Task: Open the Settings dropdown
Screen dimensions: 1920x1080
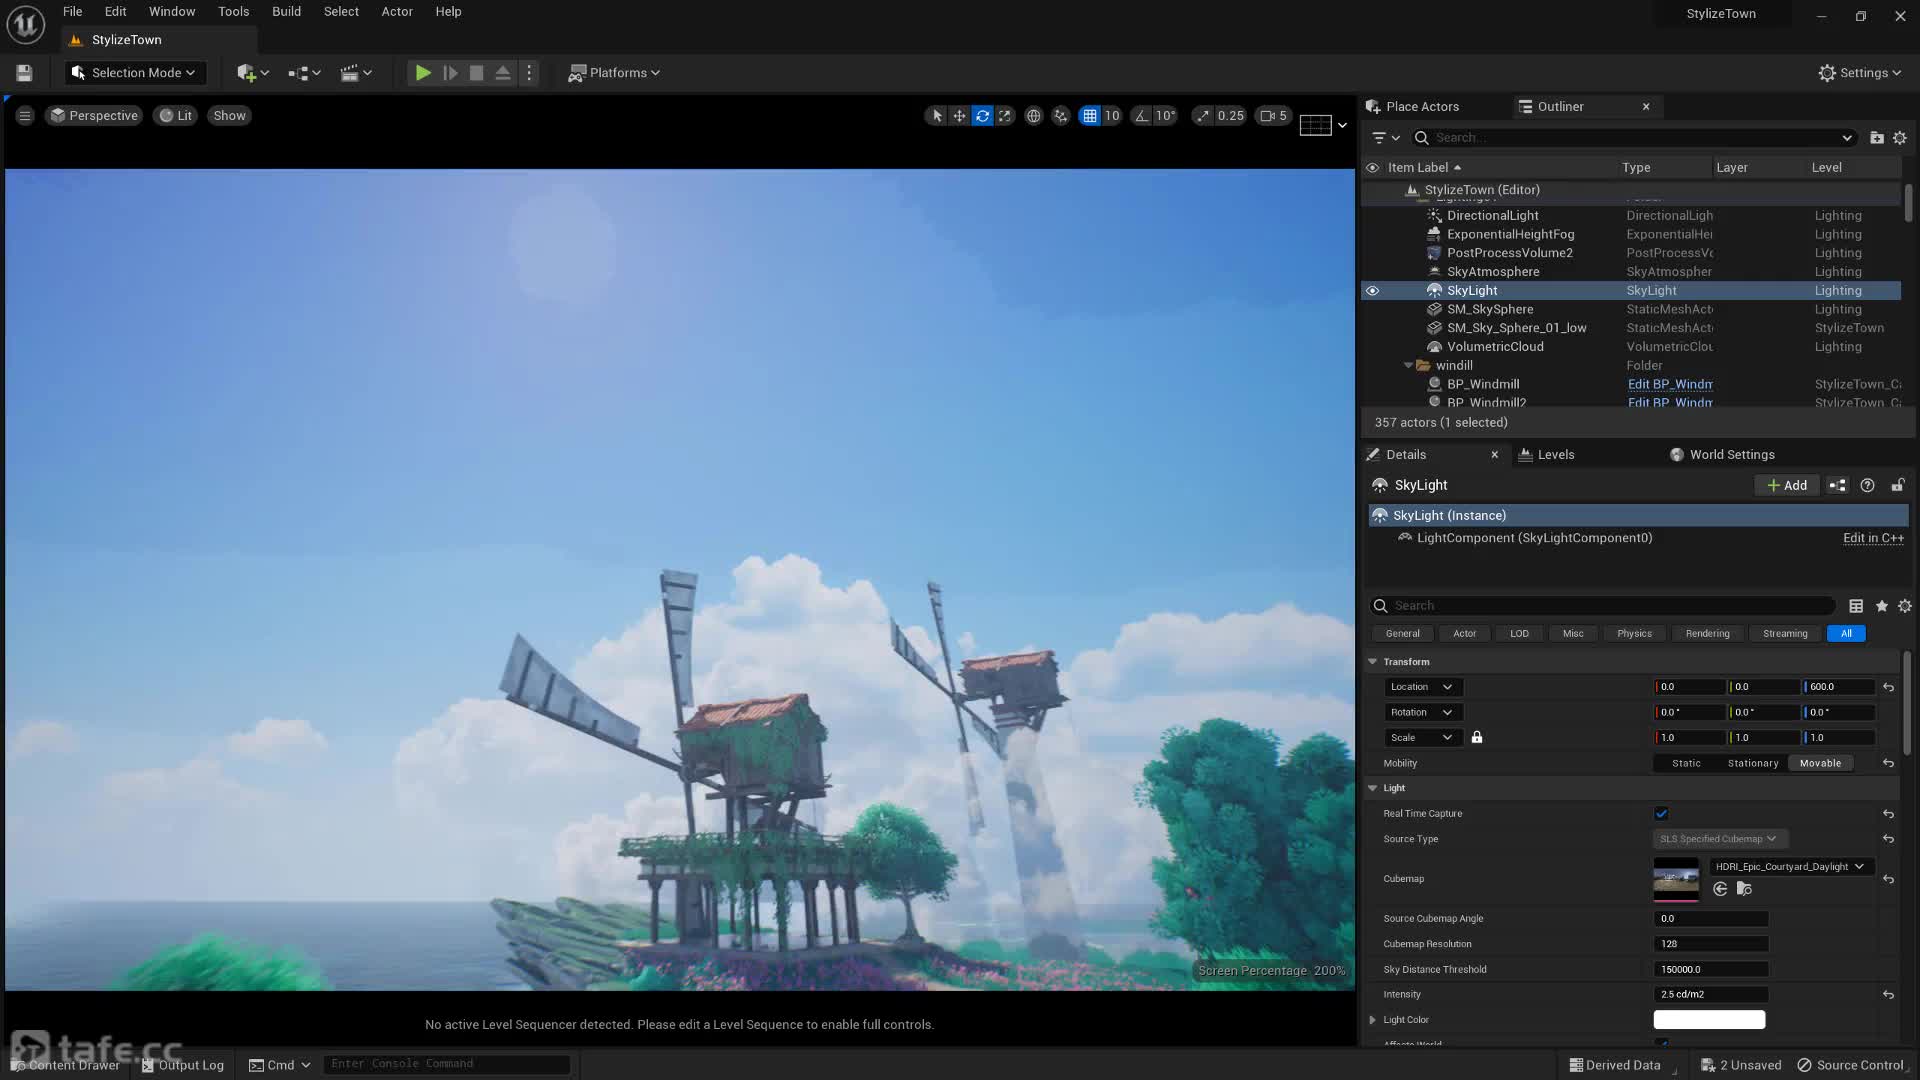Action: tap(1860, 73)
